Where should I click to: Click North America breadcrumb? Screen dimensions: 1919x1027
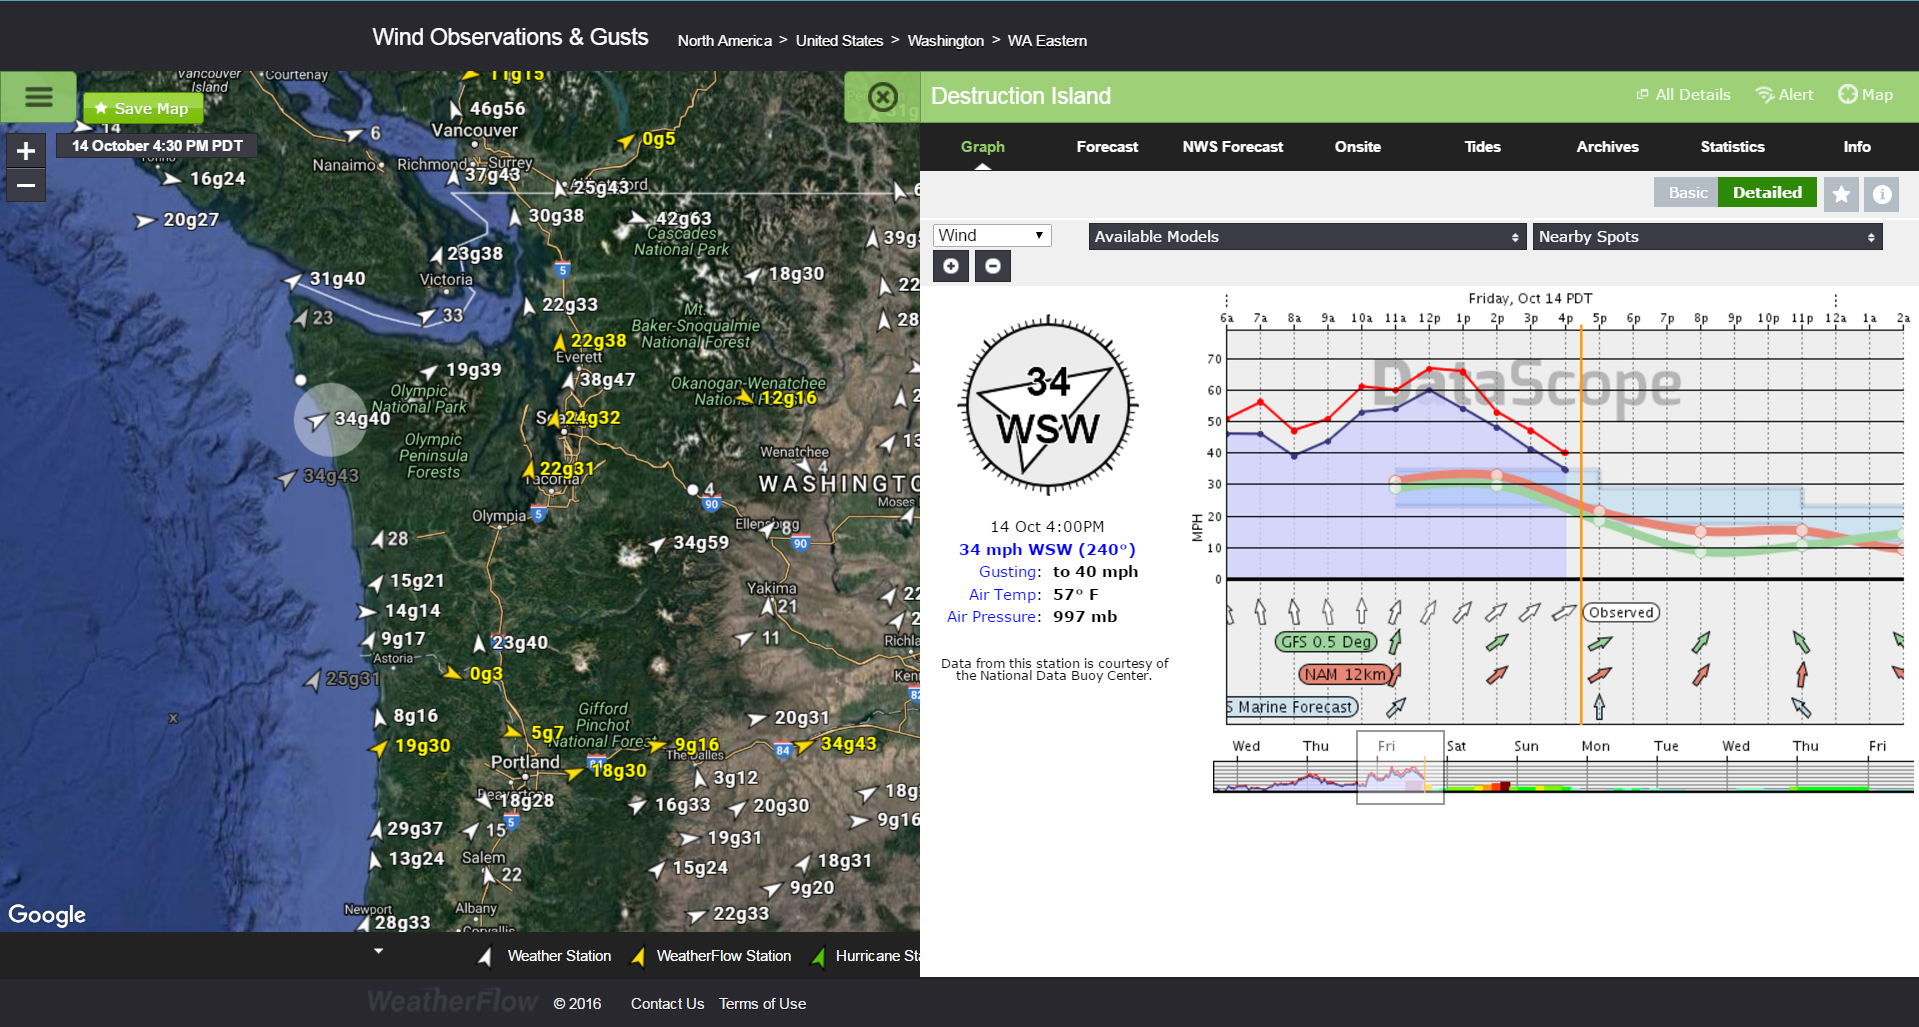coord(724,41)
